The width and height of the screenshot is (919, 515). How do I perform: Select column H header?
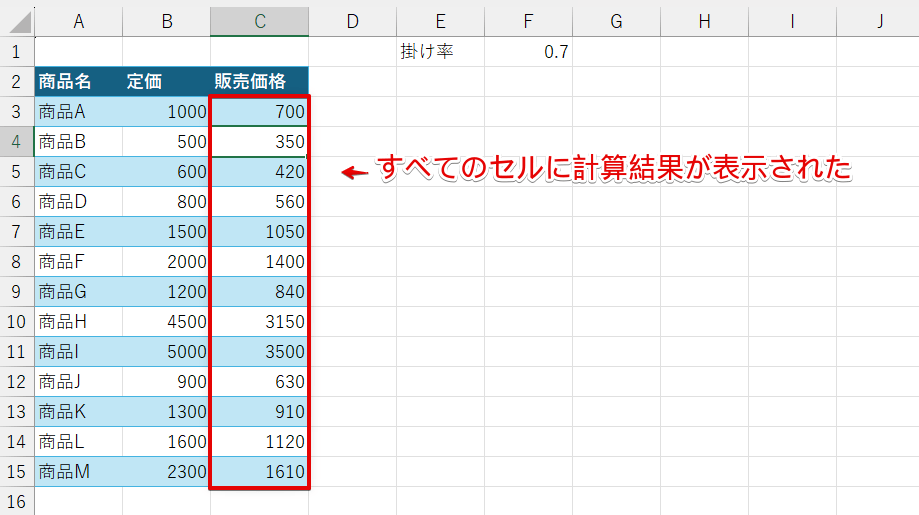pyautogui.click(x=704, y=22)
